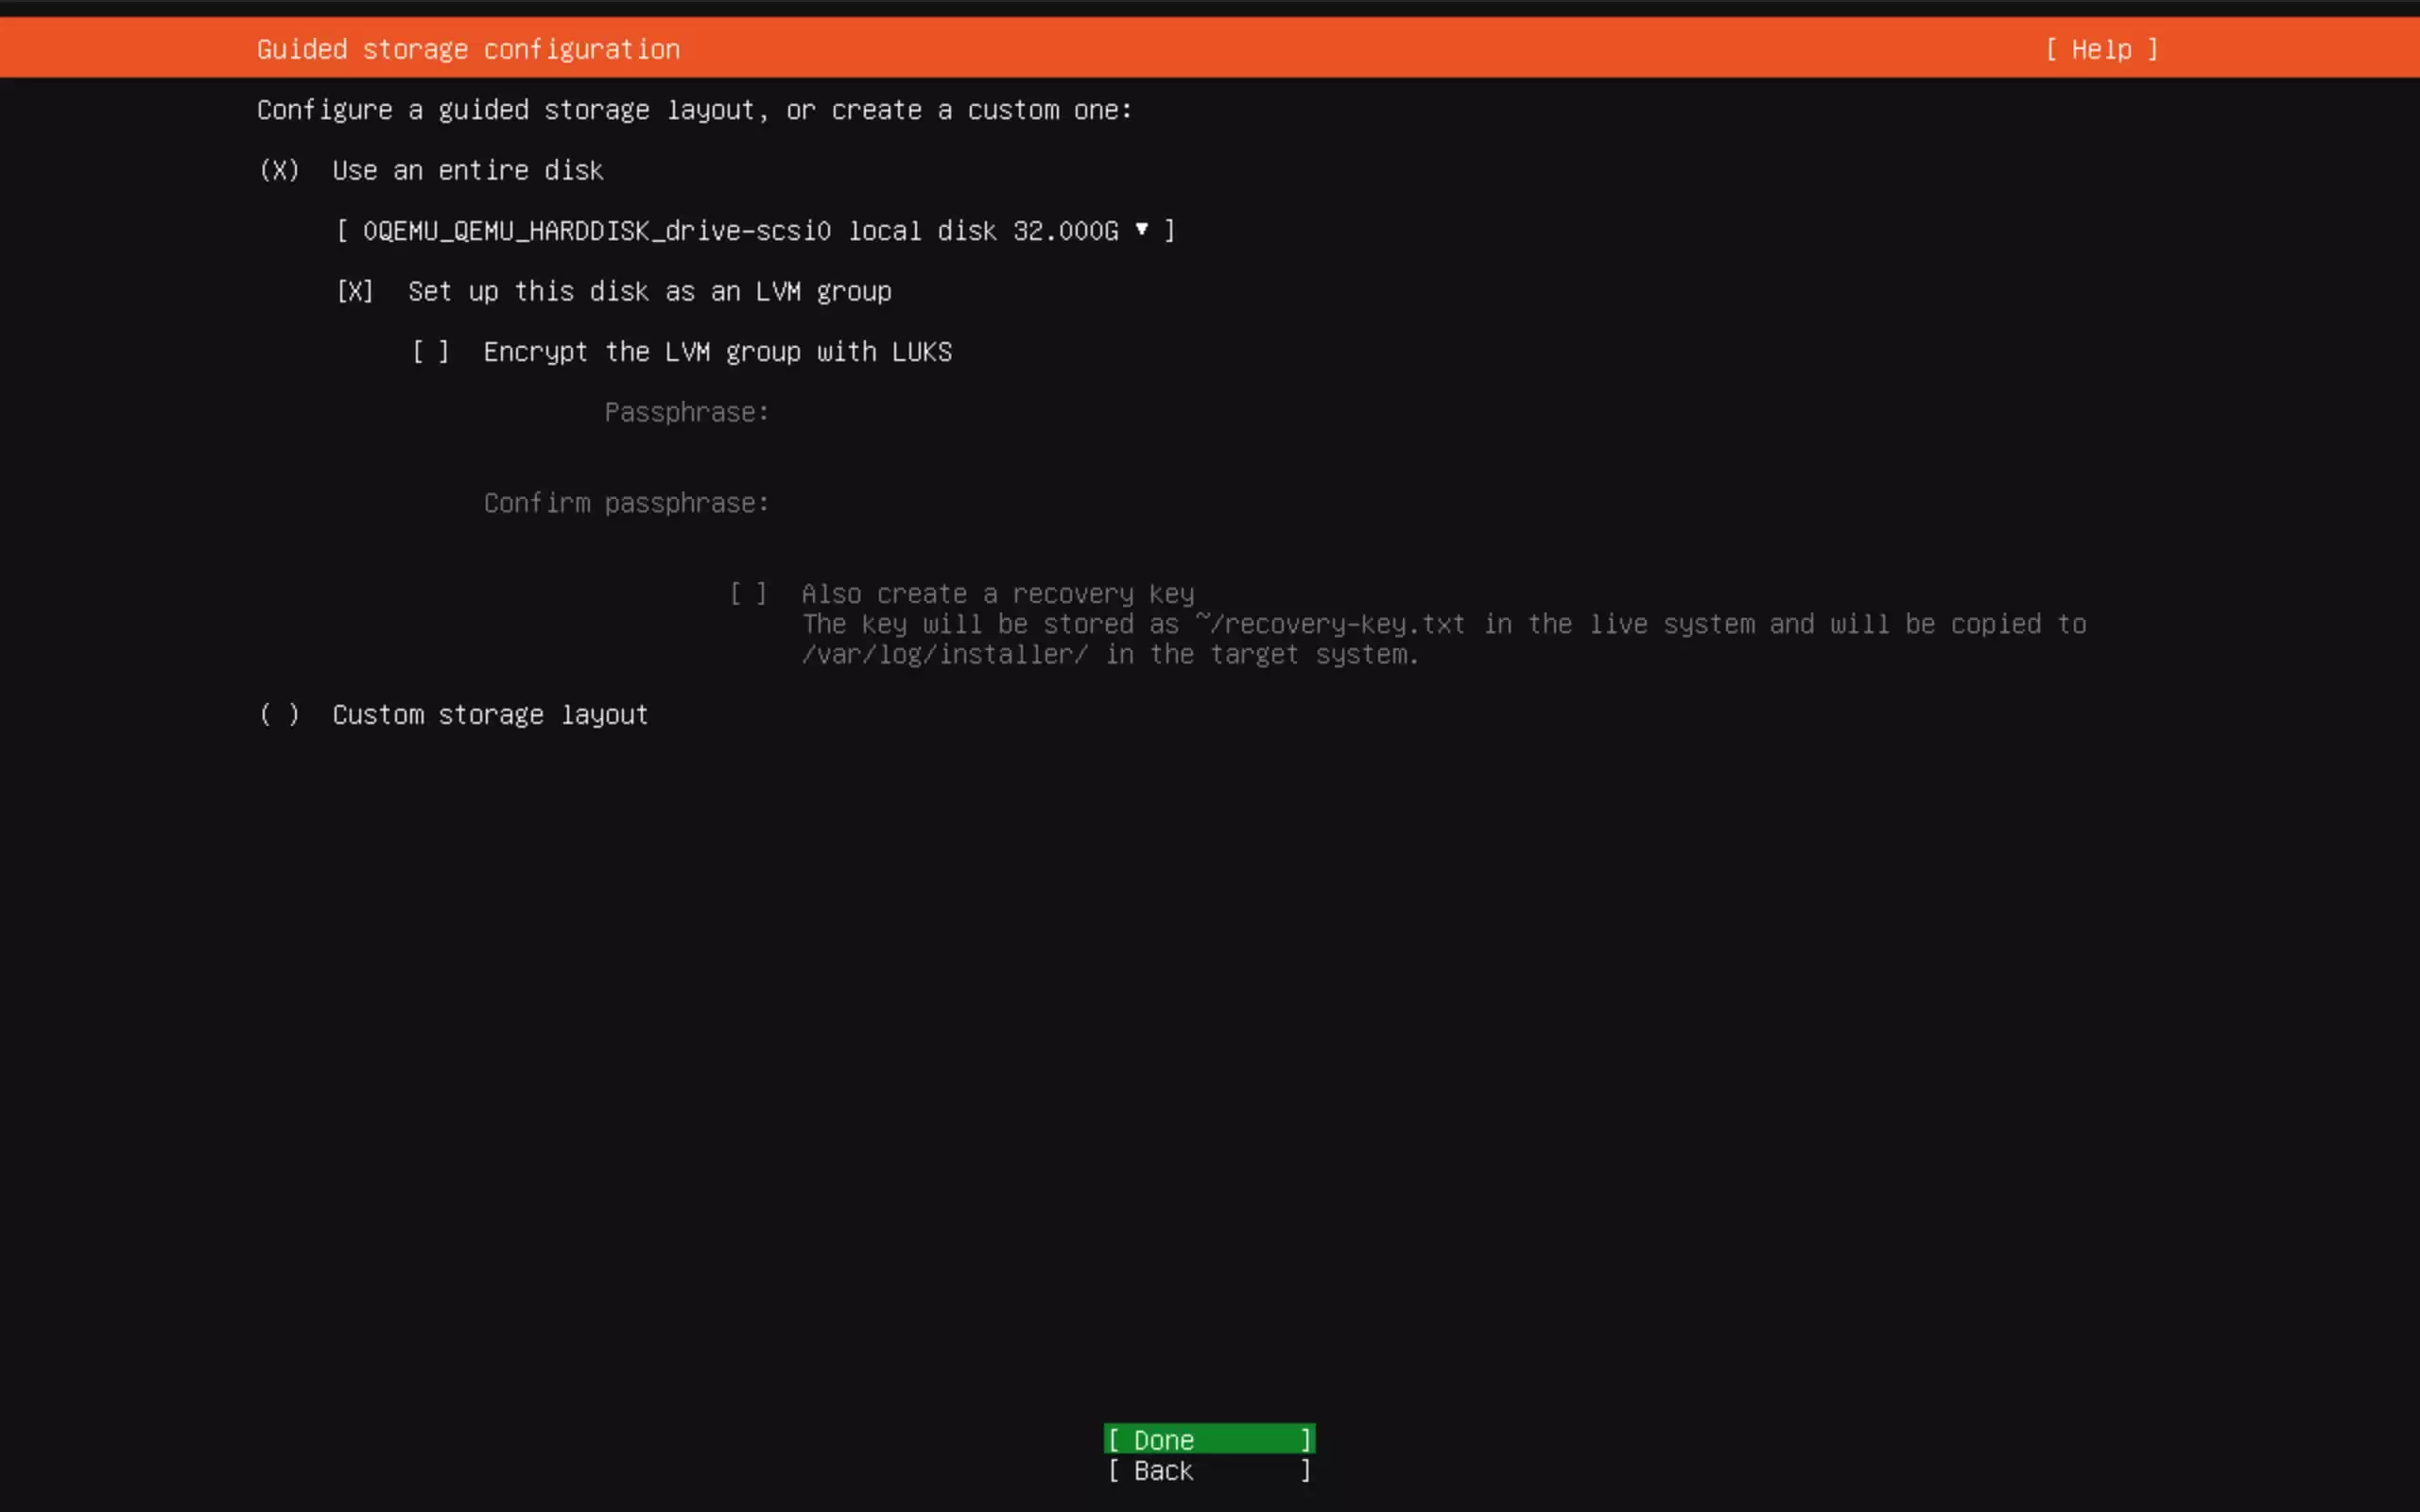Select the "Custom storage layout" option
Screen dimensions: 2420x1512
(x=489, y=714)
